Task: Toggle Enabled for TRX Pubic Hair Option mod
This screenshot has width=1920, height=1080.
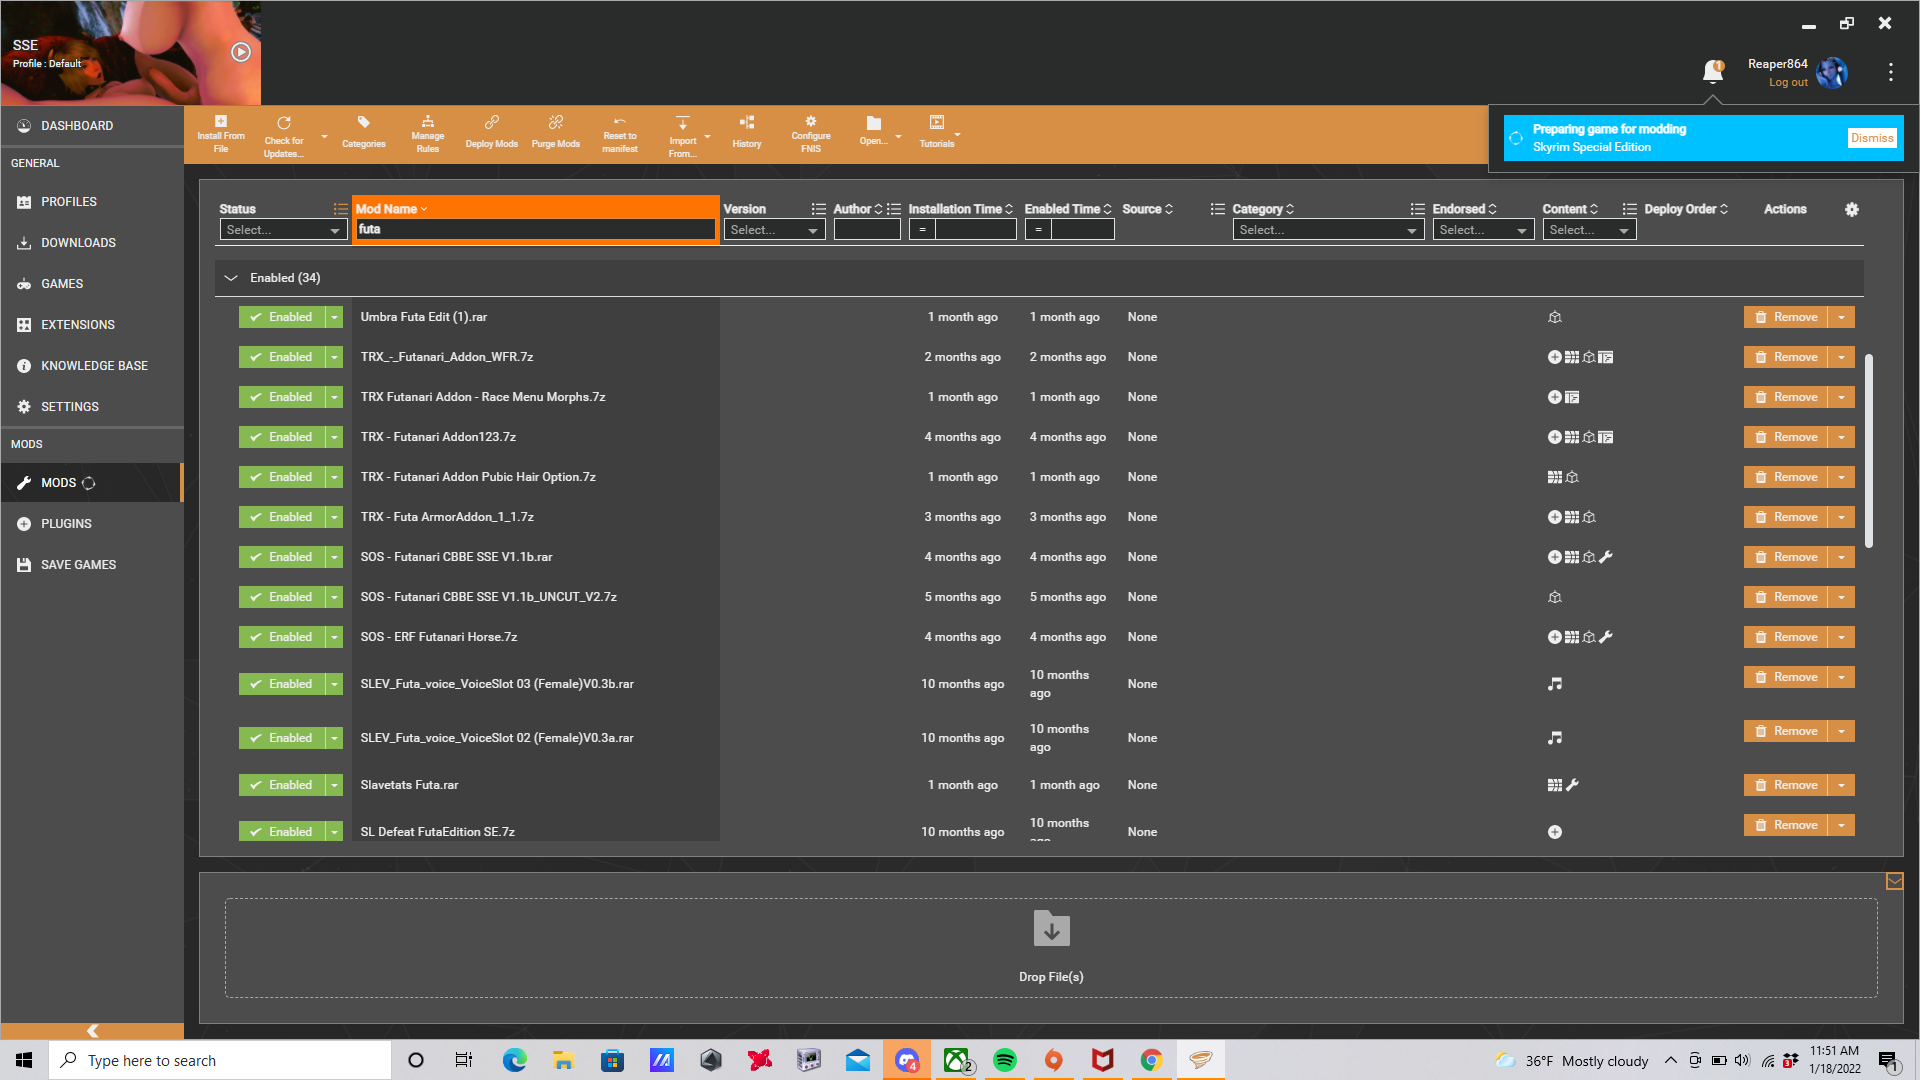Action: coord(282,477)
